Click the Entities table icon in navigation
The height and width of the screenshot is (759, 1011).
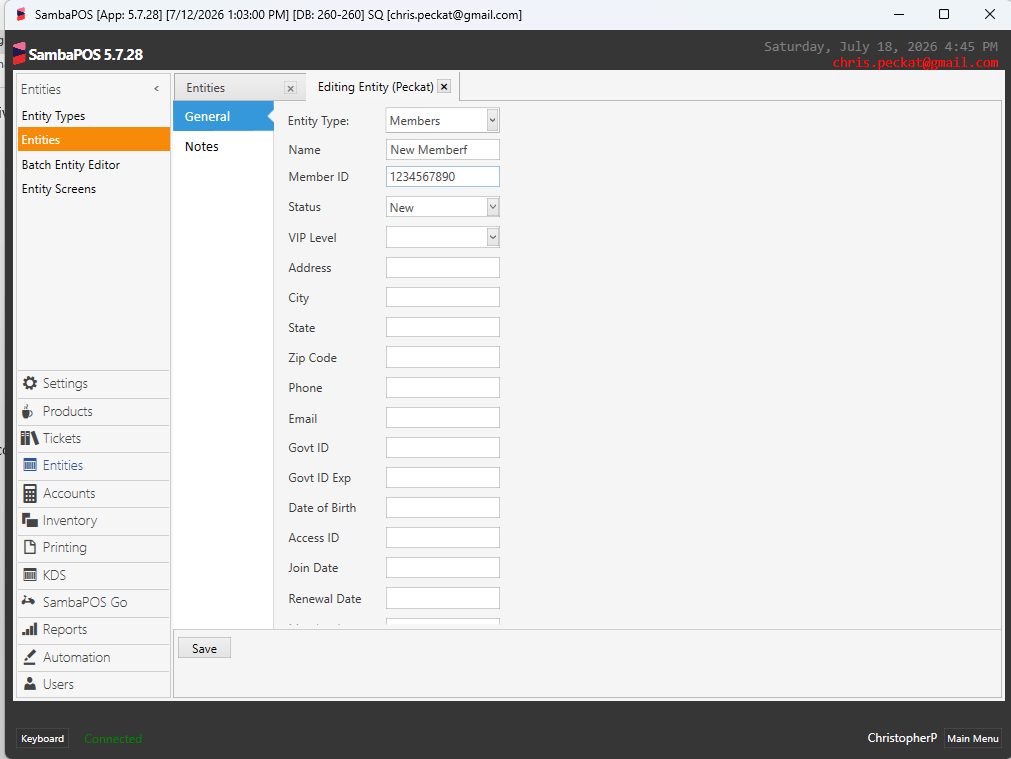pos(30,465)
